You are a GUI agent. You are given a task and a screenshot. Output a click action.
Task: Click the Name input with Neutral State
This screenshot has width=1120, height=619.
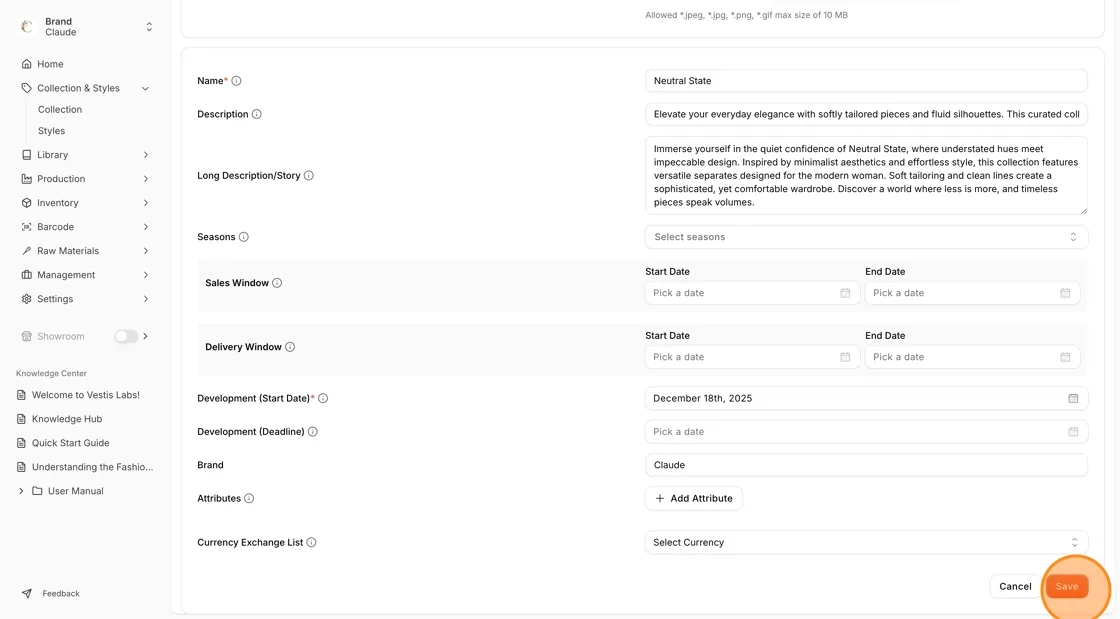866,81
